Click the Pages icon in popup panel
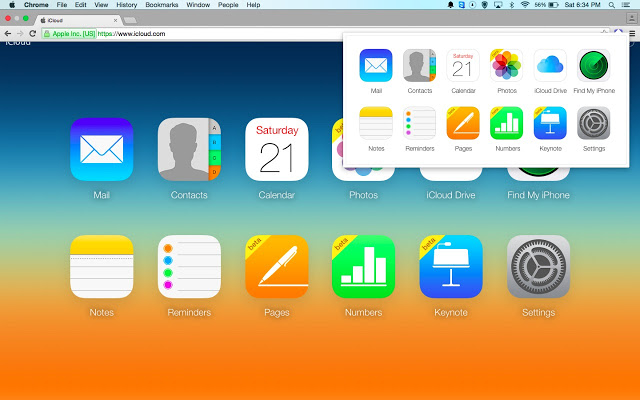The image size is (640, 400). (x=463, y=123)
